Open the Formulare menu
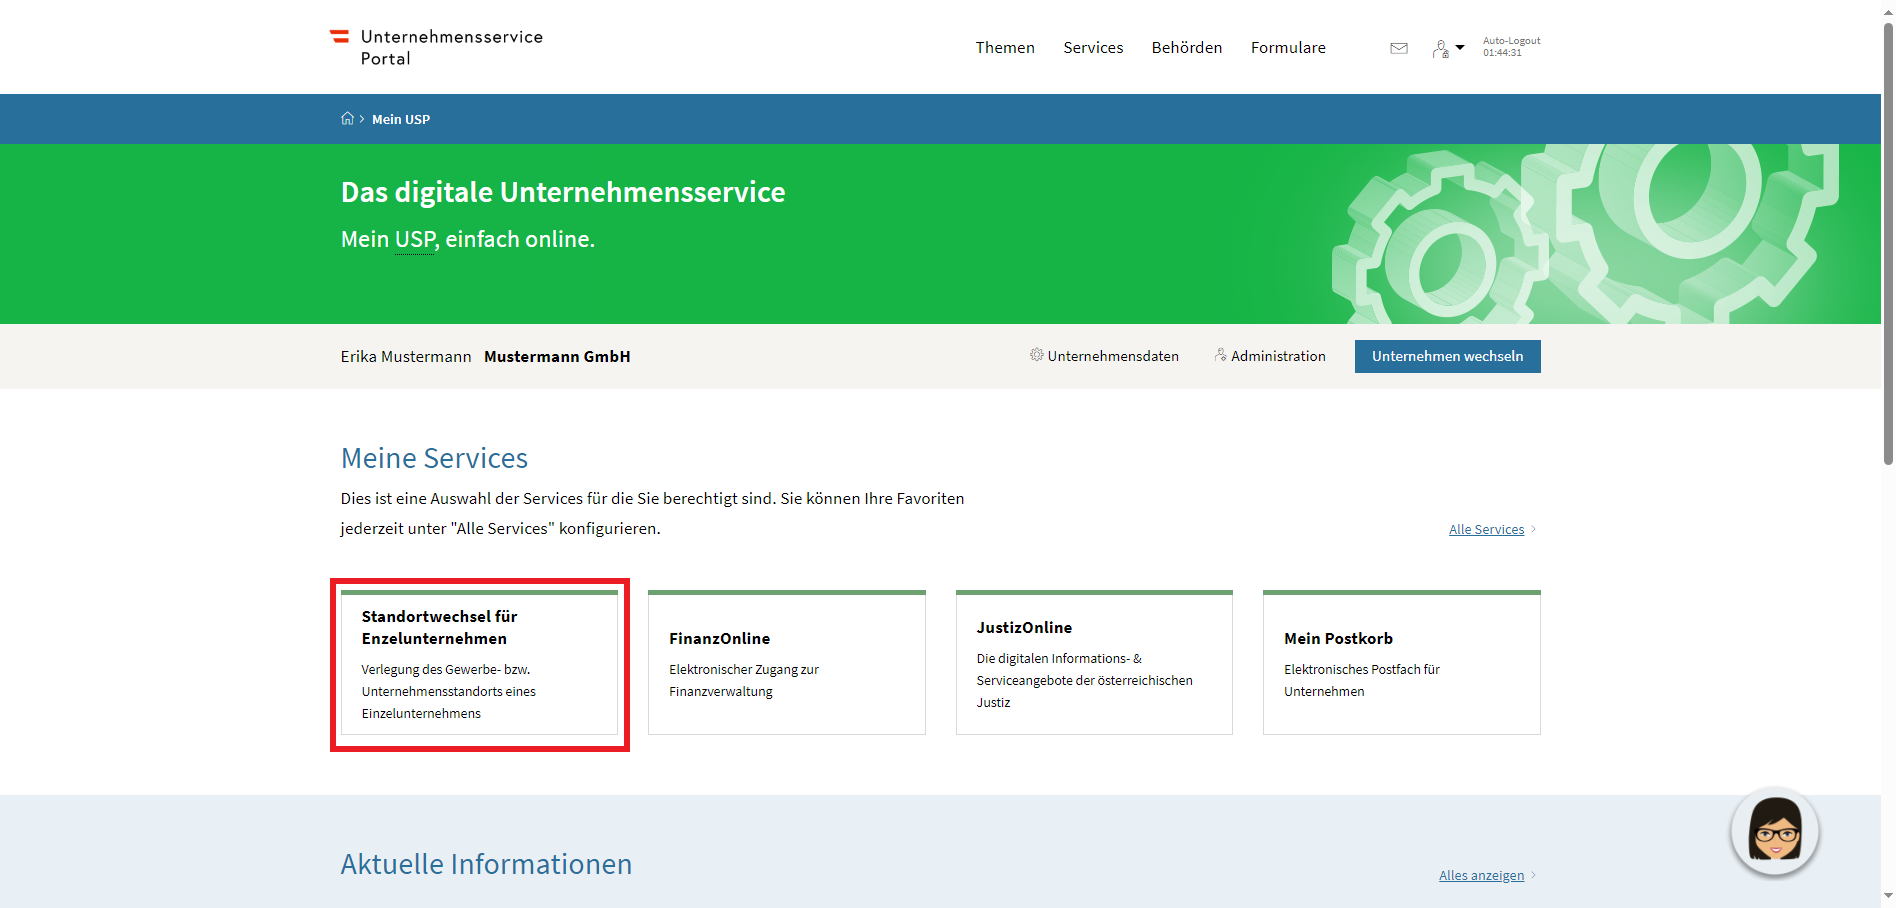Screen dimensions: 1896x908 coord(1288,48)
